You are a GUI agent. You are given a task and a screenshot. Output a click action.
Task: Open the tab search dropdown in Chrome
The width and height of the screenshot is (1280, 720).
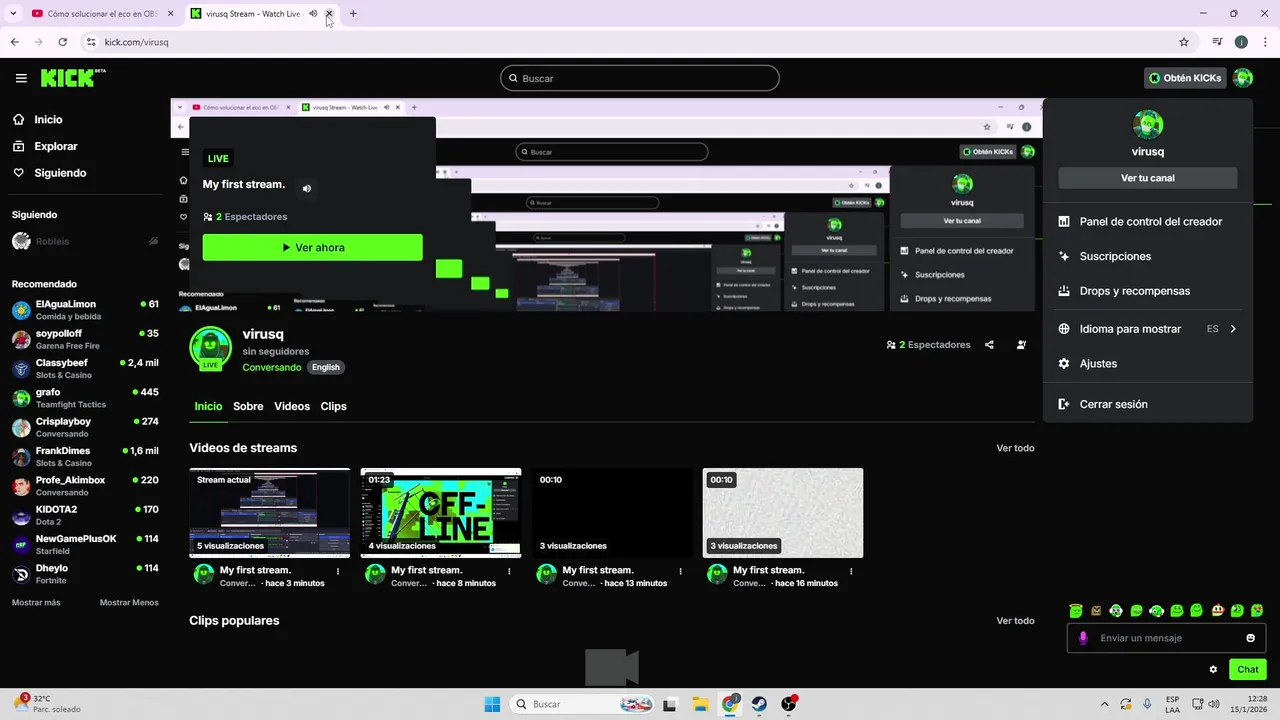[x=13, y=14]
